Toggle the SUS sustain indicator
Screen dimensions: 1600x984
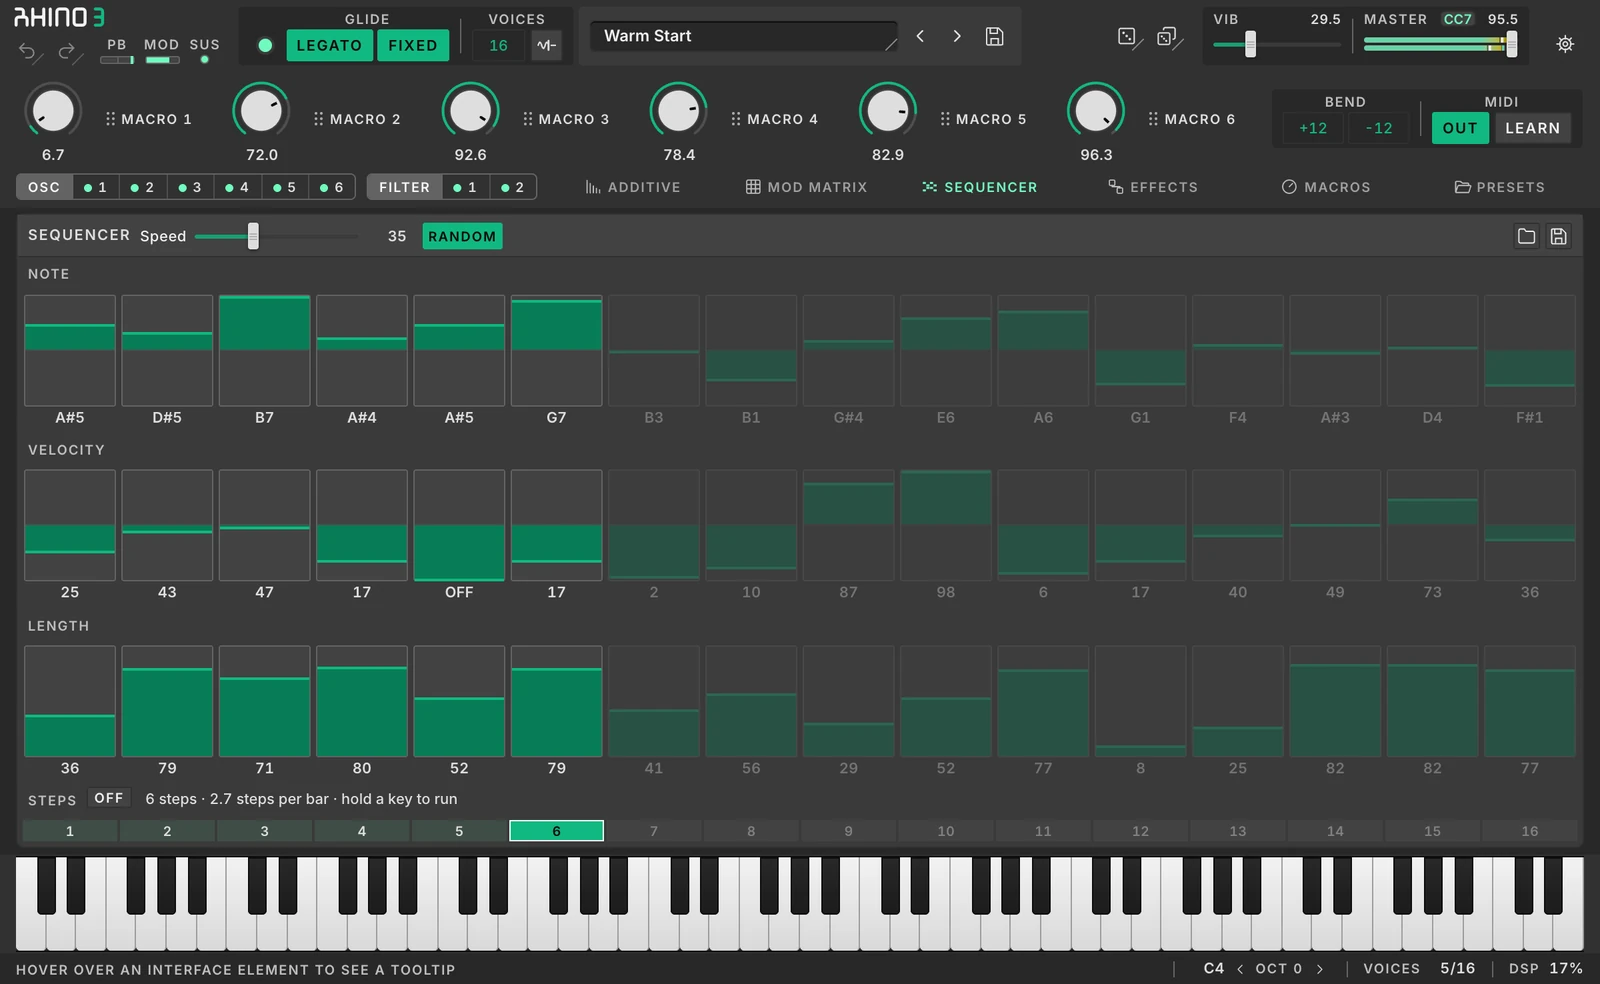click(x=204, y=60)
